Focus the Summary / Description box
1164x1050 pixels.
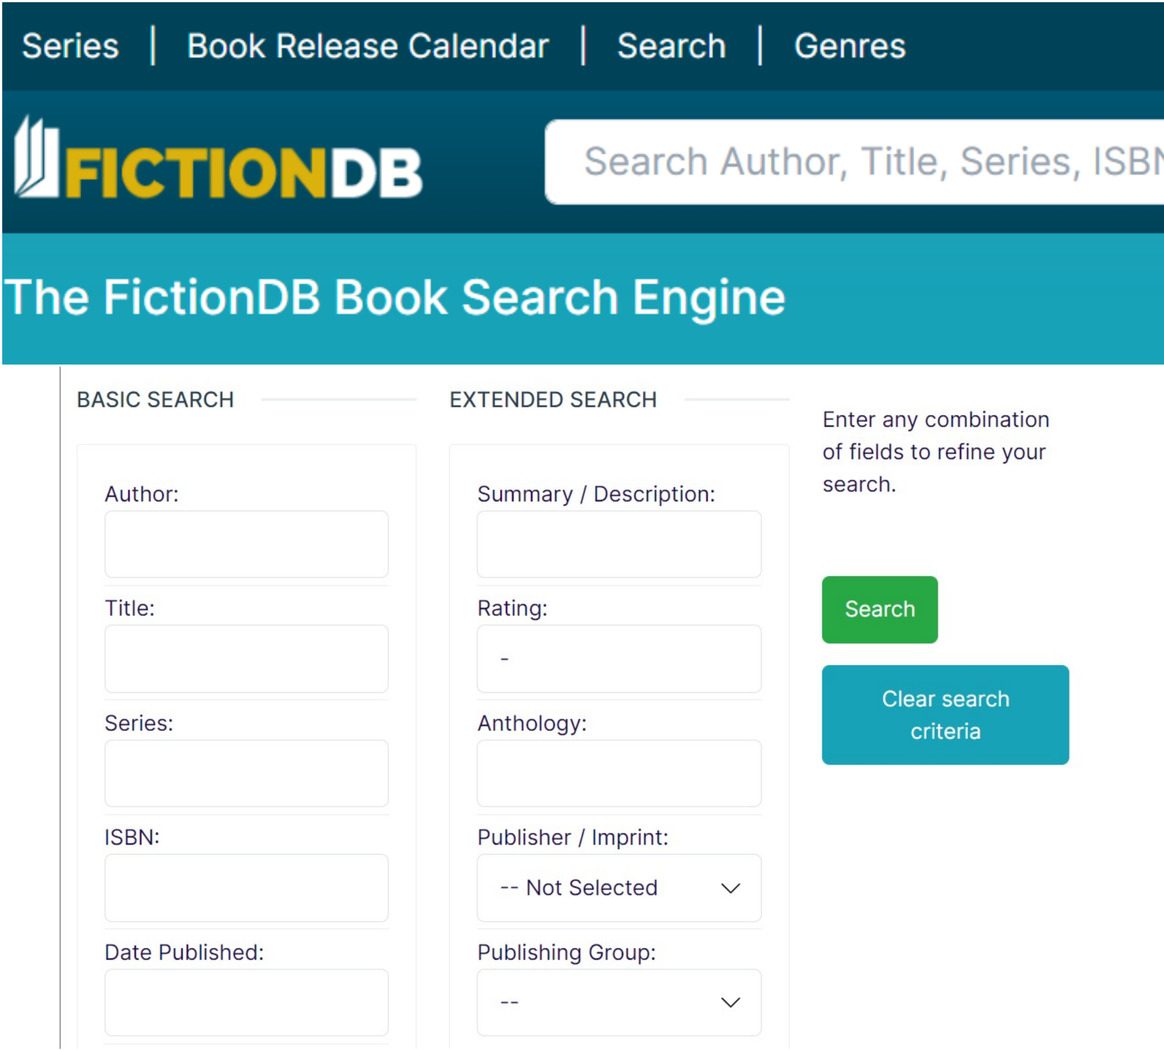pos(618,544)
